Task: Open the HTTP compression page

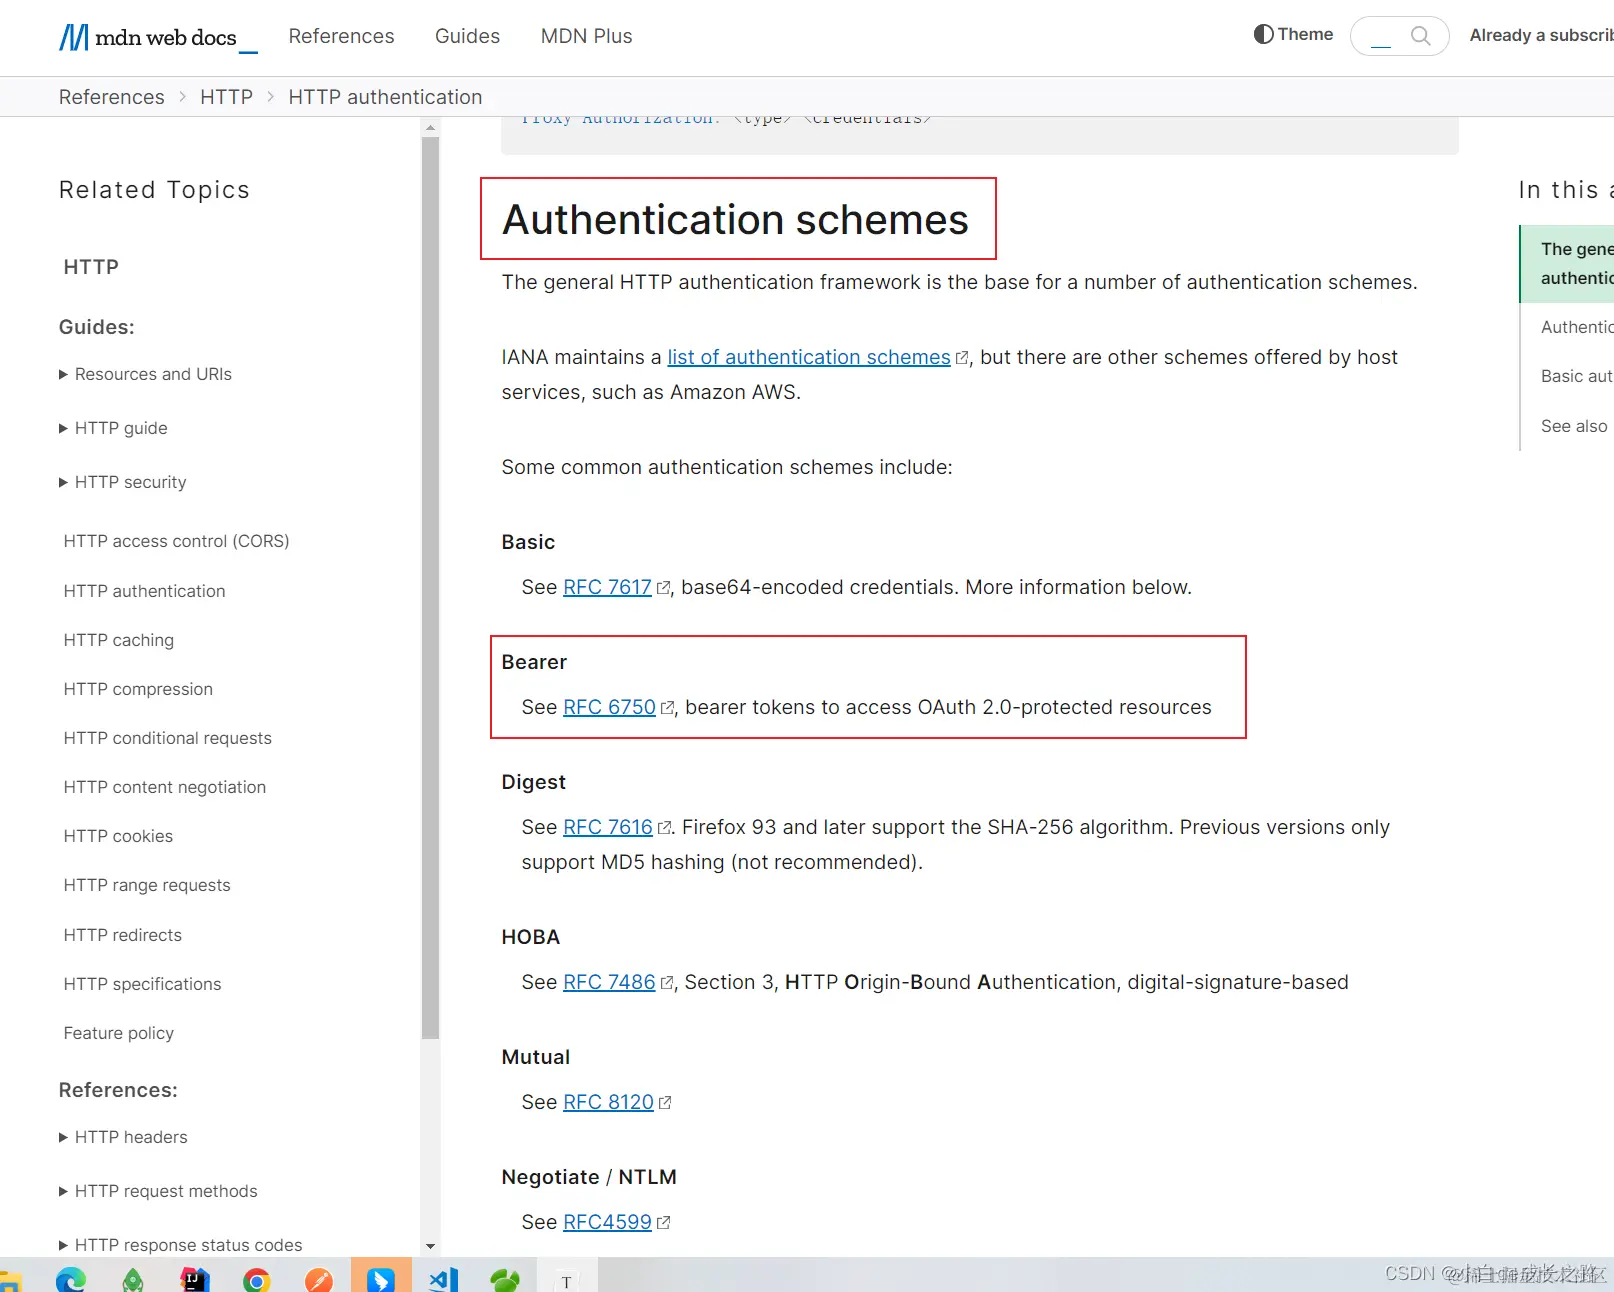Action: tap(138, 689)
